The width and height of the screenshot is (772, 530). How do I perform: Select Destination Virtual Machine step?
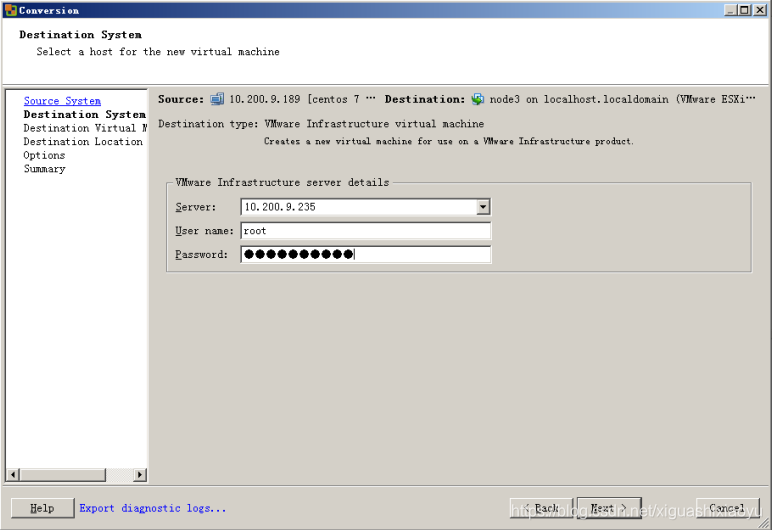pos(85,128)
